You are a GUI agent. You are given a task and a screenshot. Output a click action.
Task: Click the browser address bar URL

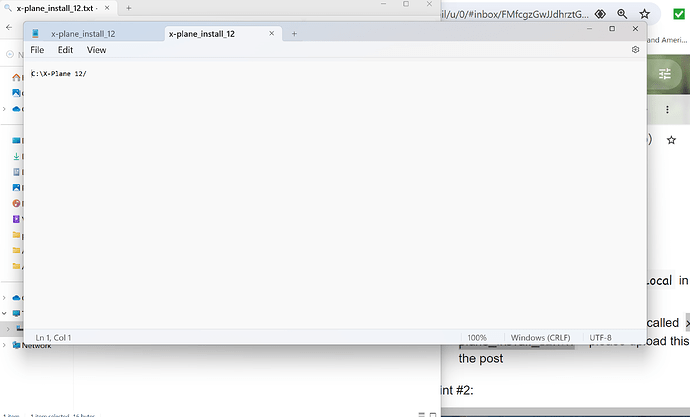[515, 14]
